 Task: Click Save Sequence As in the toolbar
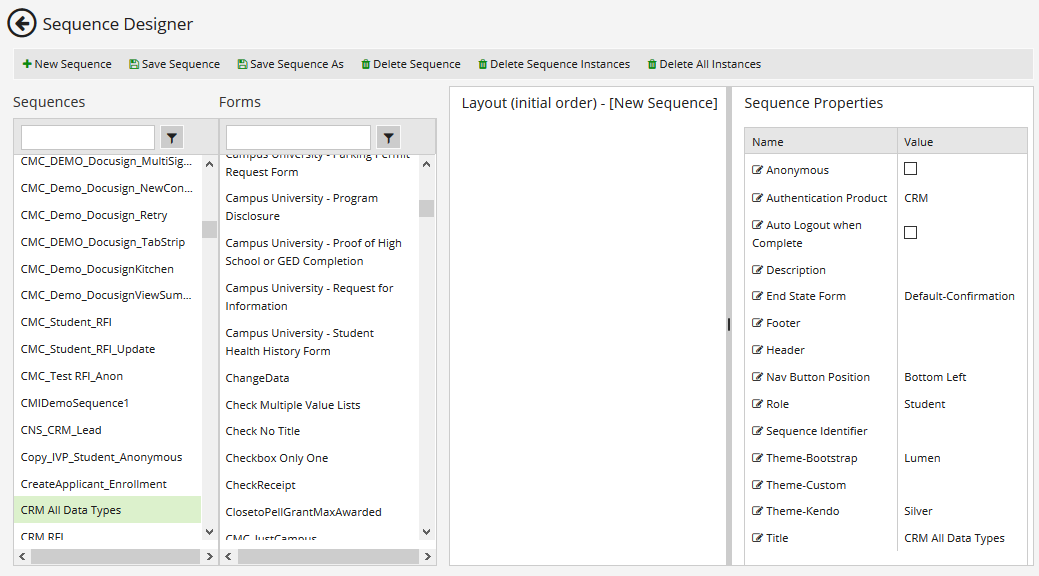click(x=290, y=63)
